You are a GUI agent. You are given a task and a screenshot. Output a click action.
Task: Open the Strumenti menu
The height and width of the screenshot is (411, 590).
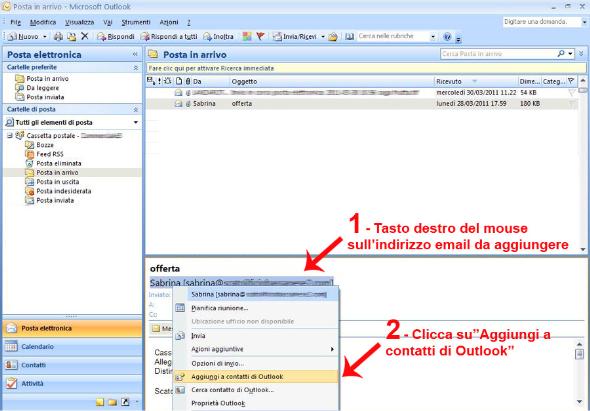click(136, 22)
